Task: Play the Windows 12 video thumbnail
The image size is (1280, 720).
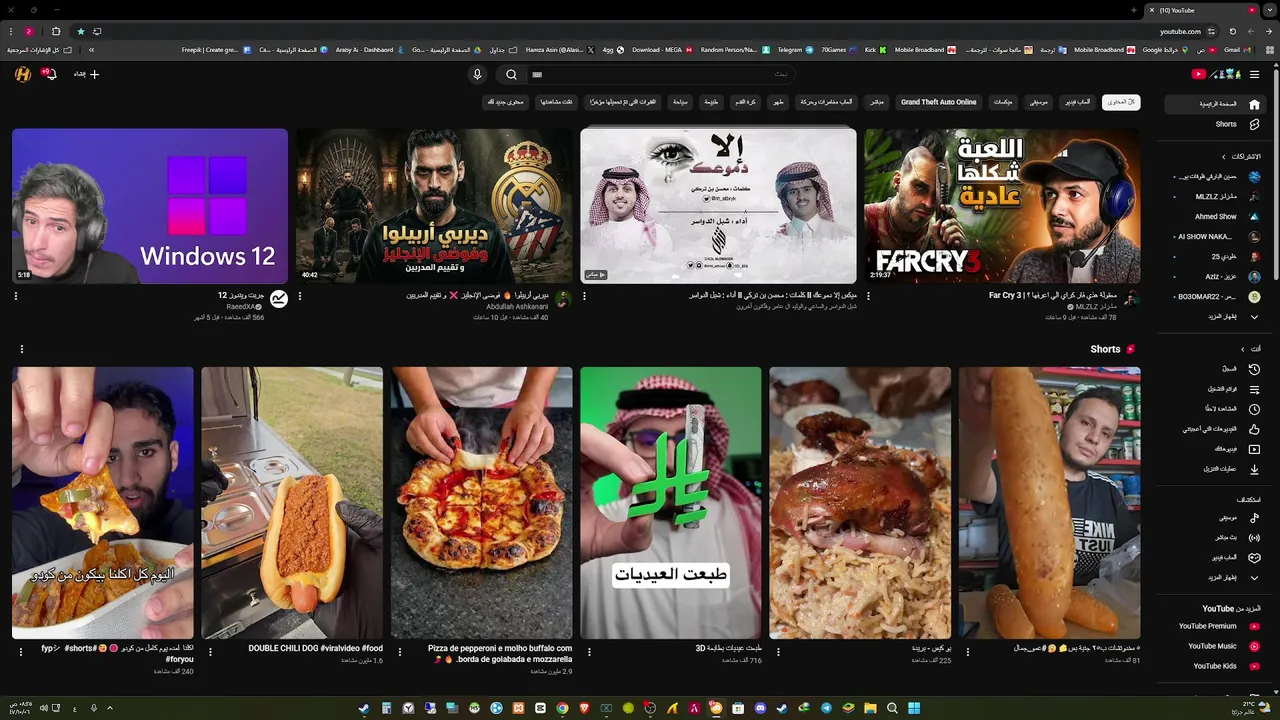Action: point(150,206)
